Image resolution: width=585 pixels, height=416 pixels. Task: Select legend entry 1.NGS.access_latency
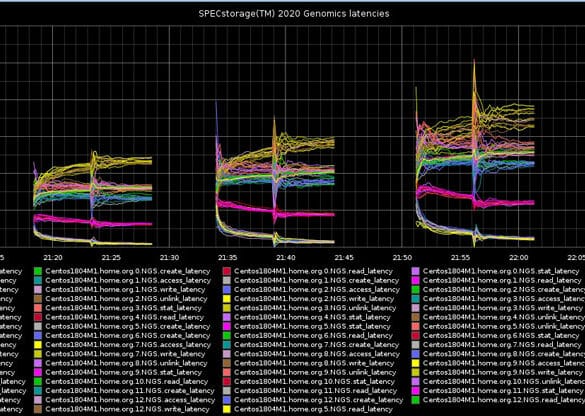click(x=128, y=280)
